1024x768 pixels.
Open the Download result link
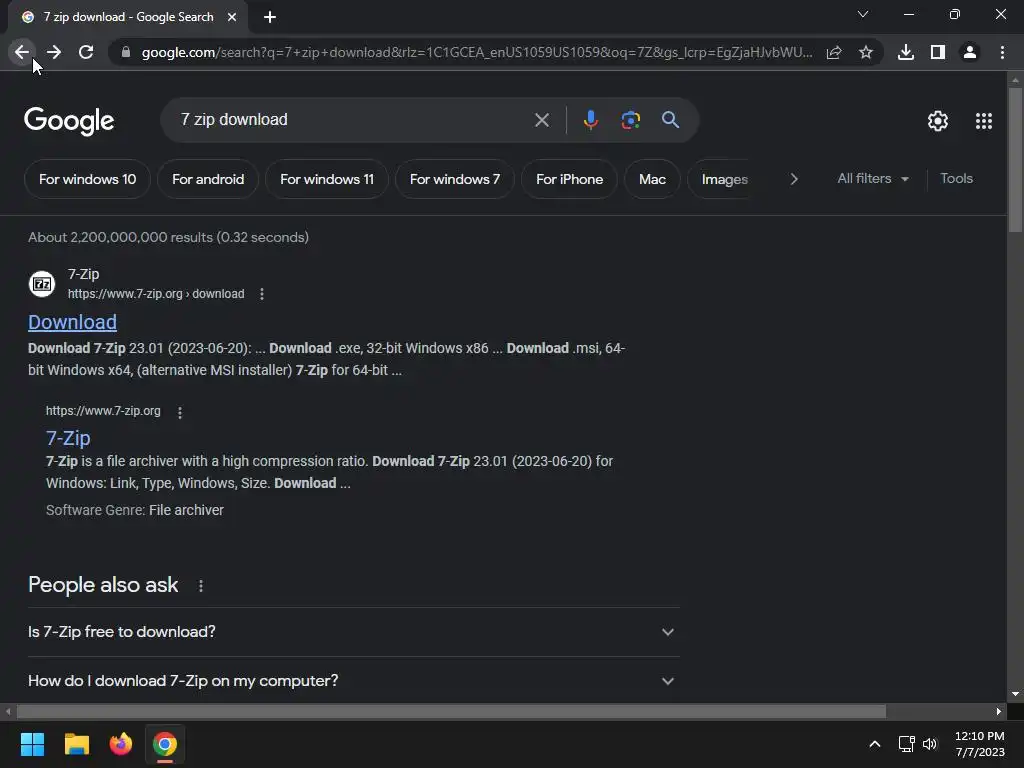(72, 322)
